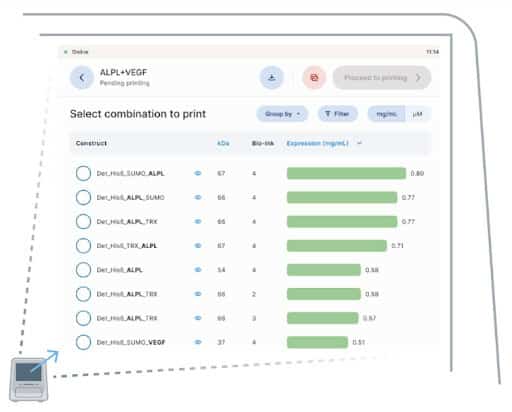Screen dimensions: 512x412
Task: Switch units to µM
Action: [x=417, y=114]
